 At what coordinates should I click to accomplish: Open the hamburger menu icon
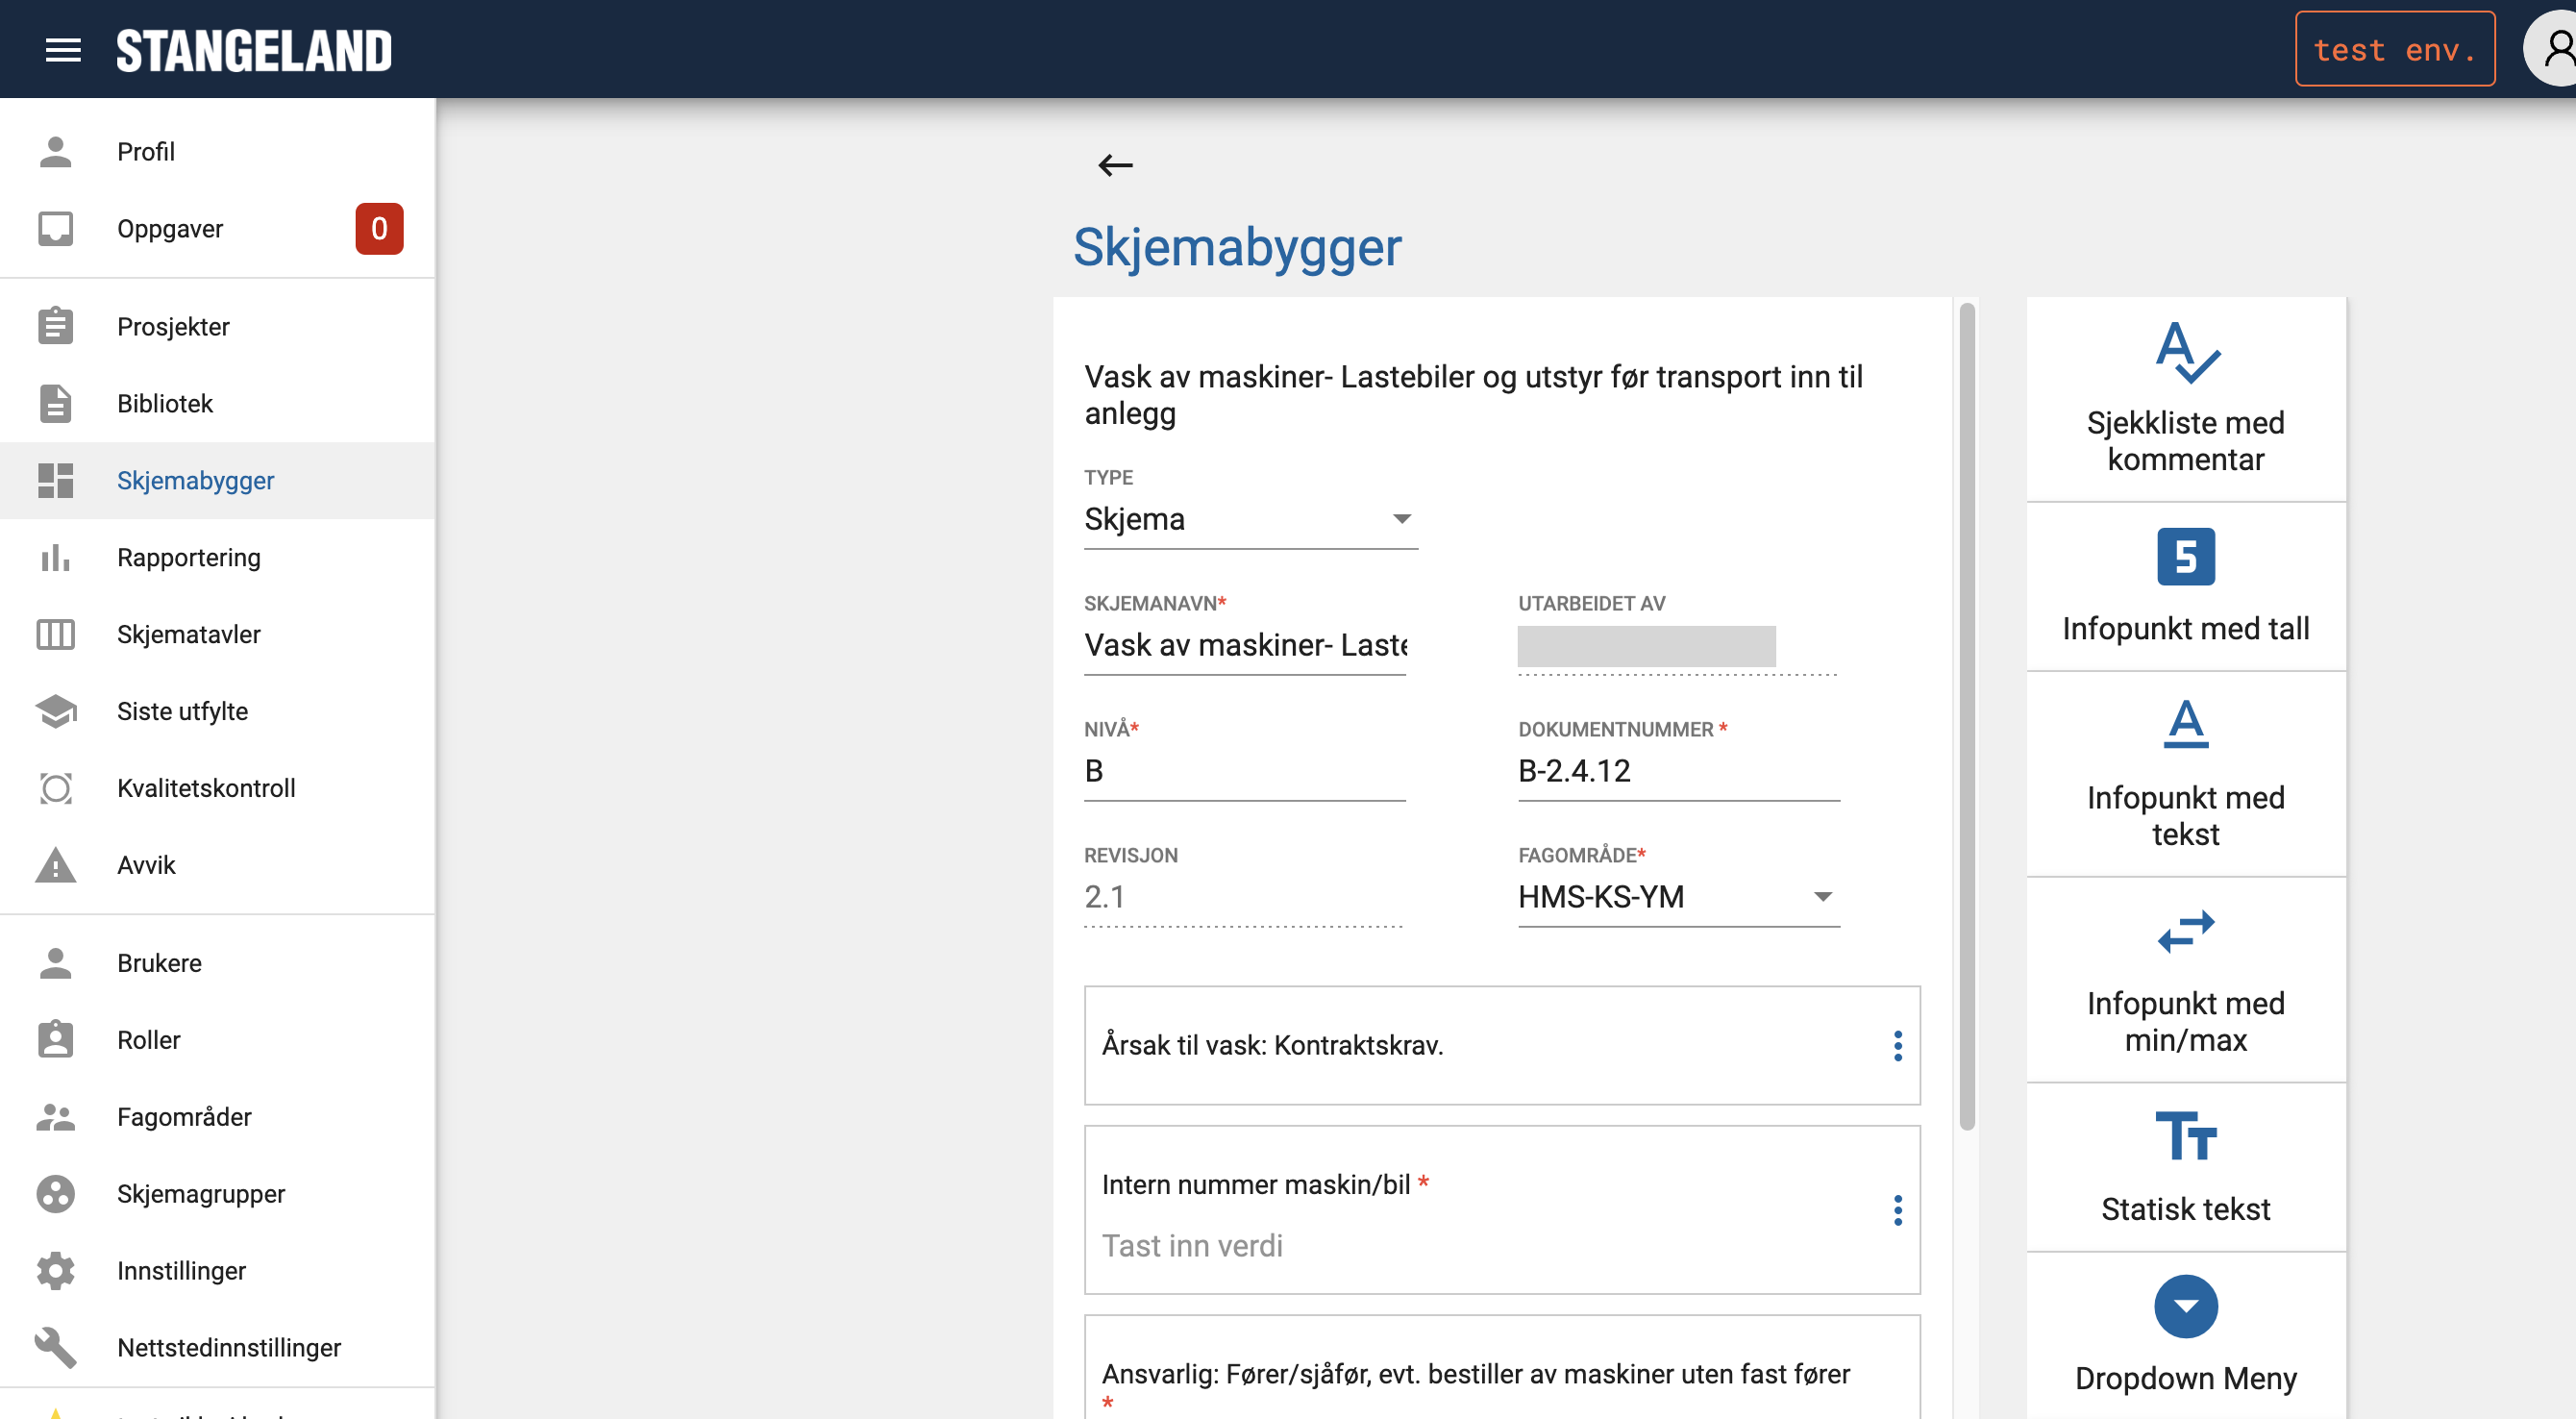[x=63, y=49]
